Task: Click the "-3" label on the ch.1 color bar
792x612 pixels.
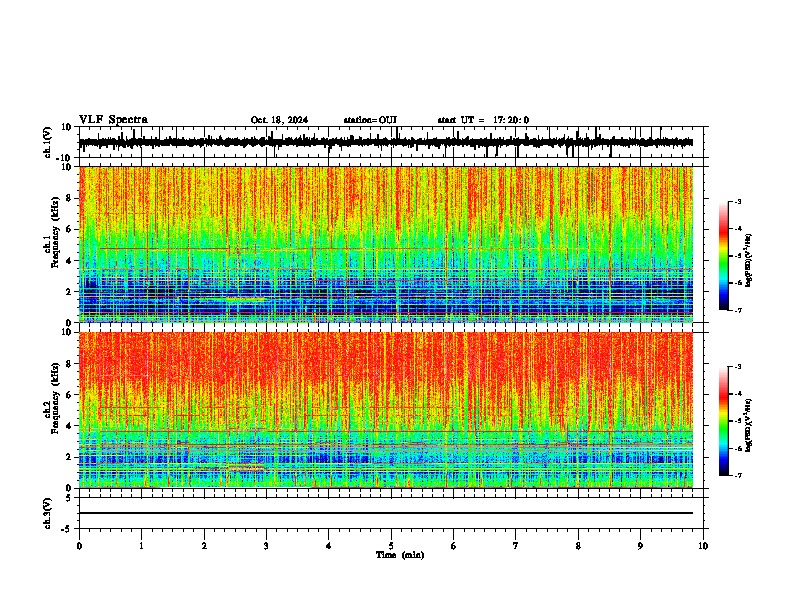Action: pos(737,201)
